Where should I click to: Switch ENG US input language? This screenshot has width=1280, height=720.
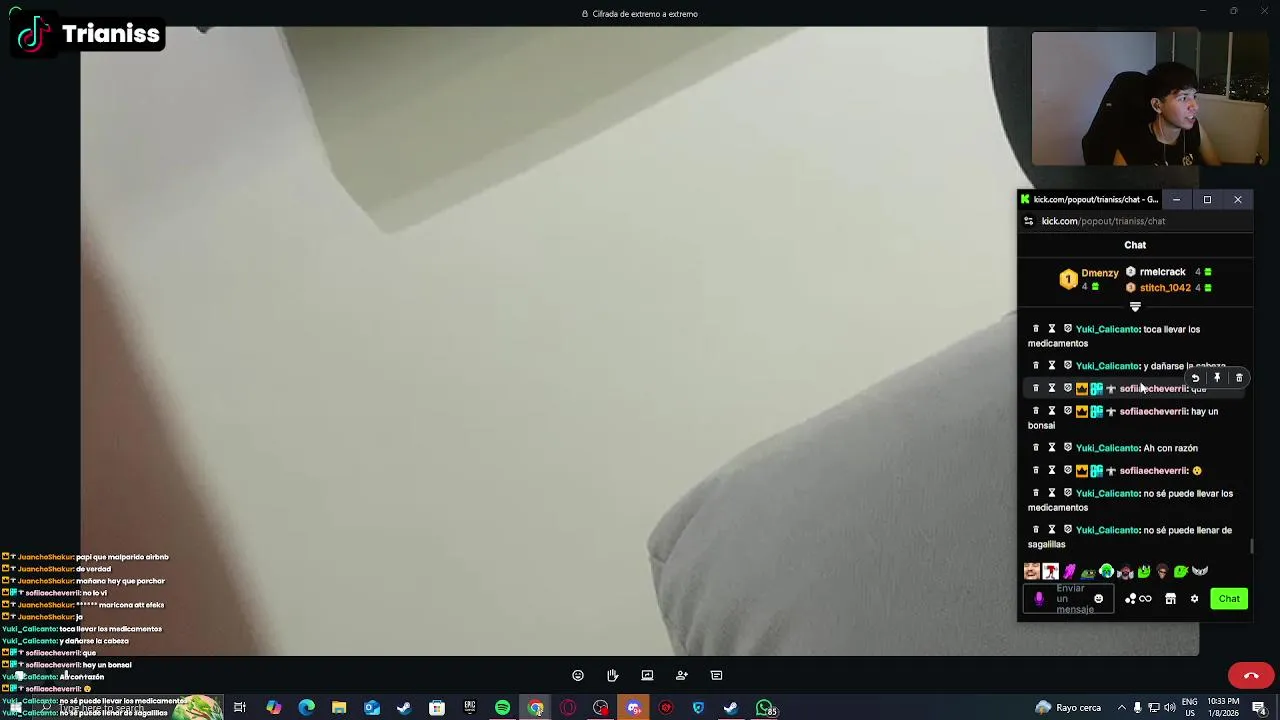point(1190,708)
